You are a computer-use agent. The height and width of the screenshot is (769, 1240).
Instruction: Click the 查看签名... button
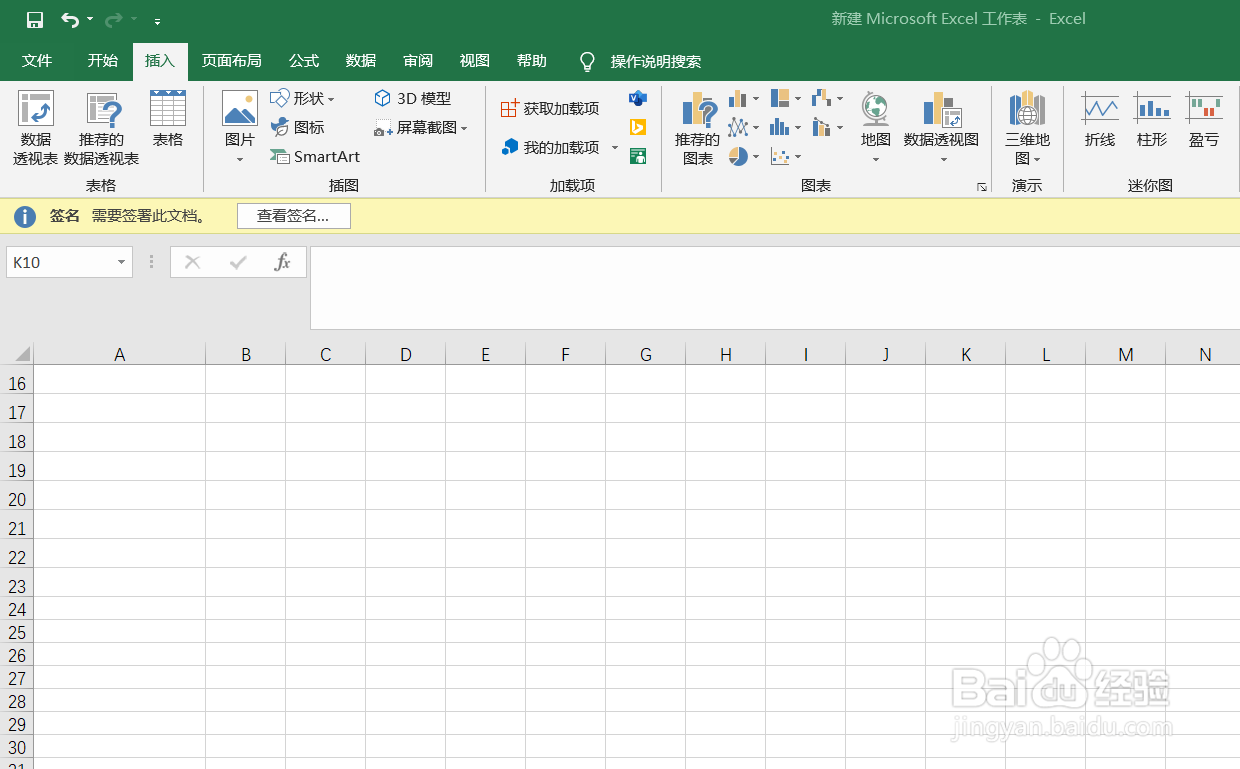[x=294, y=216]
